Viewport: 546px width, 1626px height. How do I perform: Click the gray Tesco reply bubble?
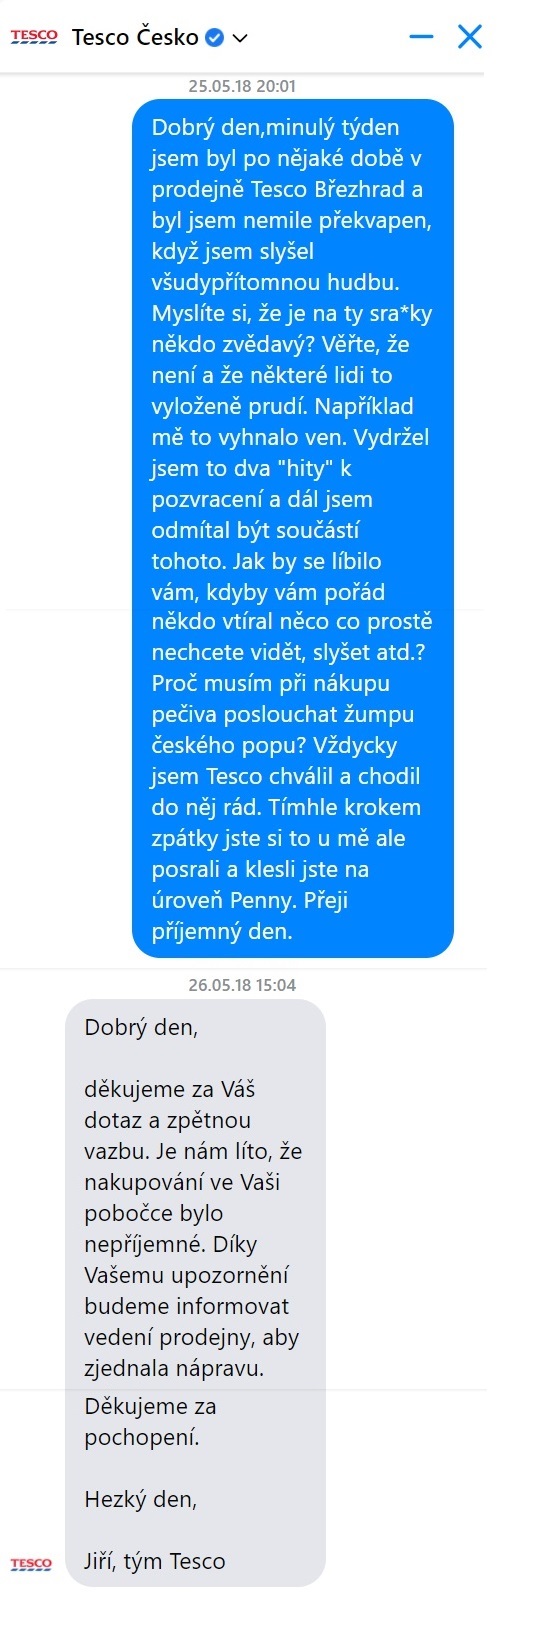tap(196, 1293)
